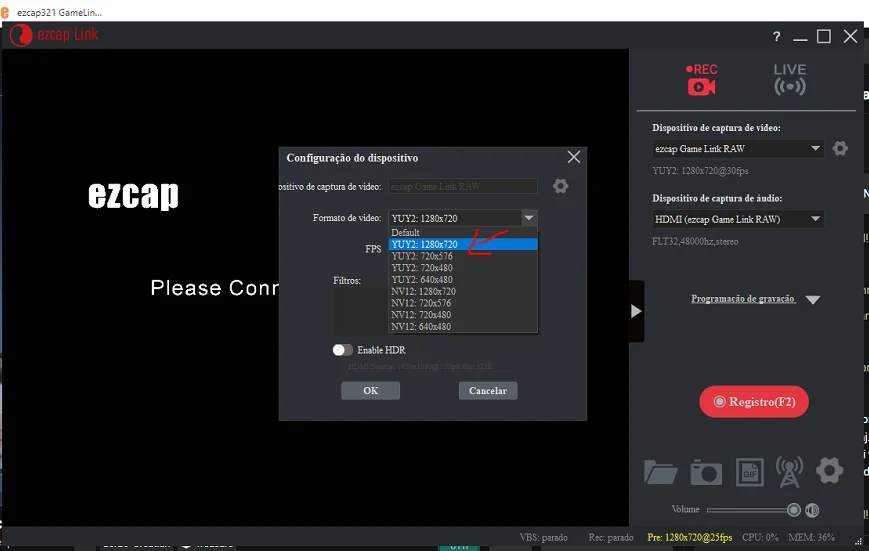Open Programação de gravação link

click(x=743, y=299)
